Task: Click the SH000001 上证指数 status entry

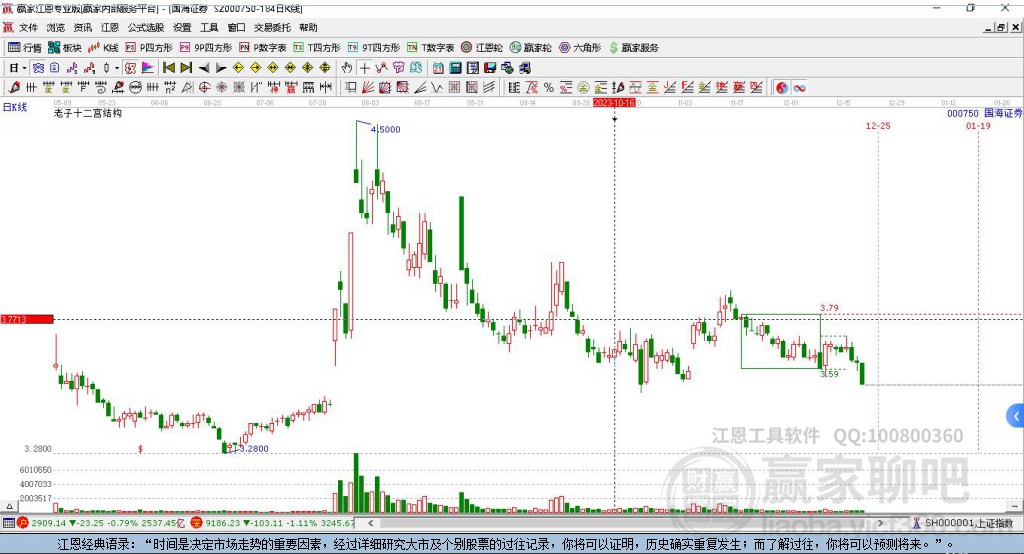Action: (963, 523)
